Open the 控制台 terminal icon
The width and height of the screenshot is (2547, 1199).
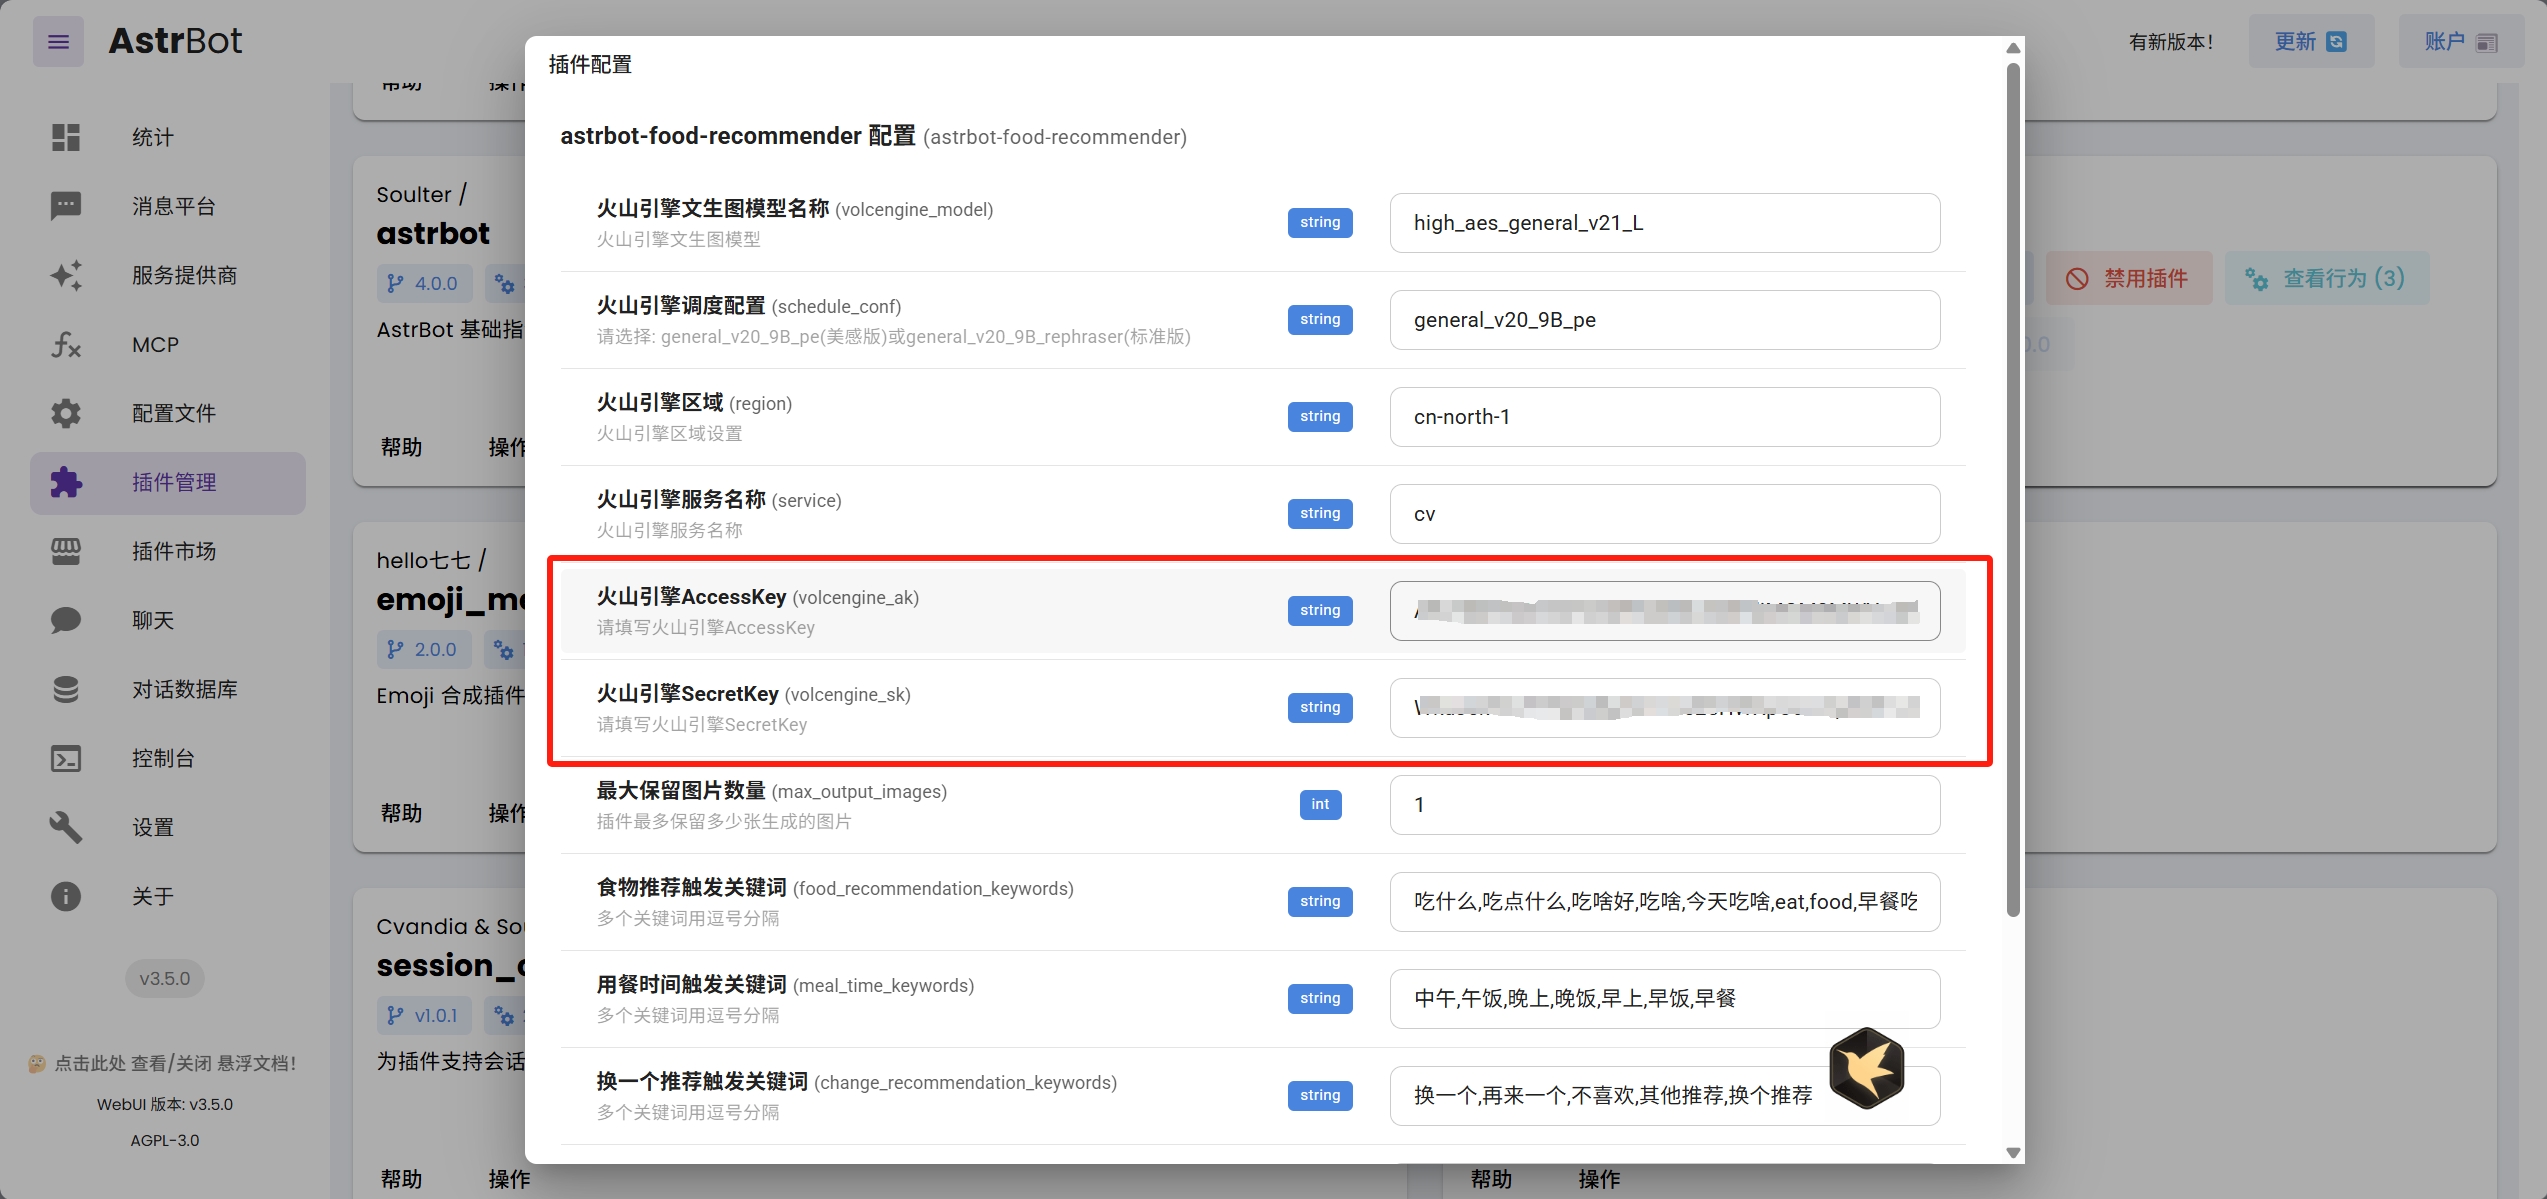pyautogui.click(x=65, y=758)
